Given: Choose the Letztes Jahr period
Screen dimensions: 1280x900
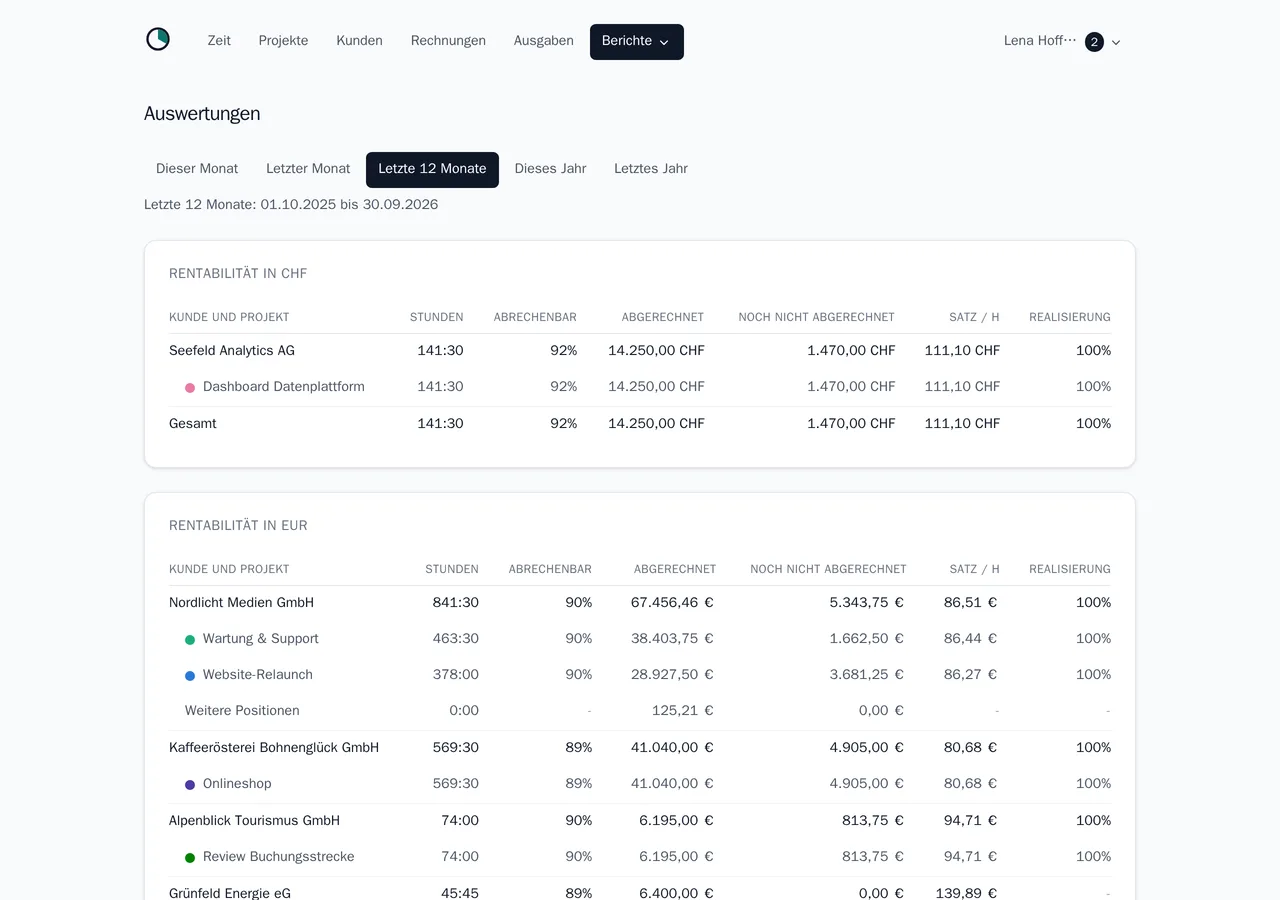Looking at the screenshot, I should click(651, 169).
